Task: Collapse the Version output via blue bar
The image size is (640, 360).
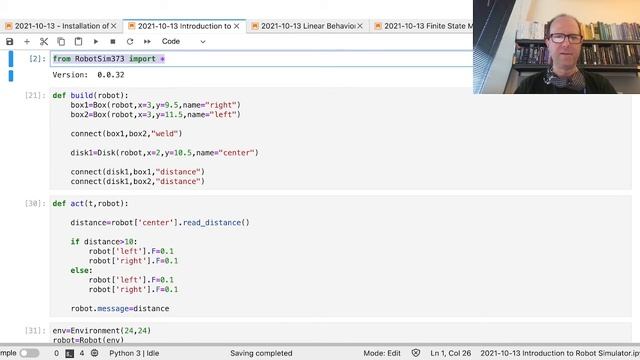Action: [11, 76]
